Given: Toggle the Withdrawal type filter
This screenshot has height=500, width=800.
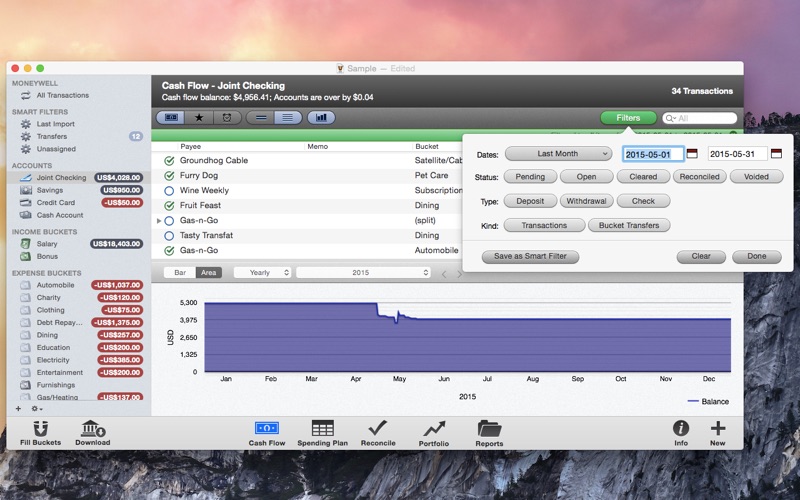Looking at the screenshot, I should [x=585, y=201].
